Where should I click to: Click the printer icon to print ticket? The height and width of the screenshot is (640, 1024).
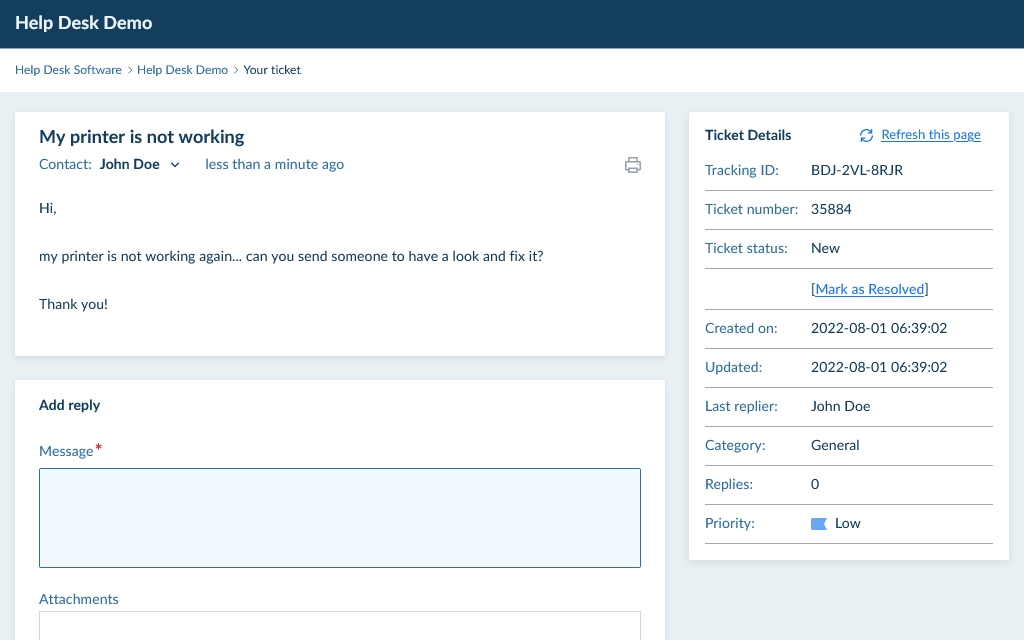632,165
